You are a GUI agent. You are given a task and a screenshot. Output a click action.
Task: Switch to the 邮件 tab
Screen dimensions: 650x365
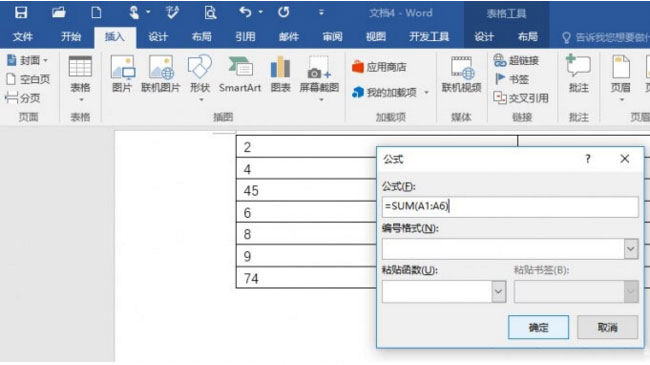[x=289, y=37]
